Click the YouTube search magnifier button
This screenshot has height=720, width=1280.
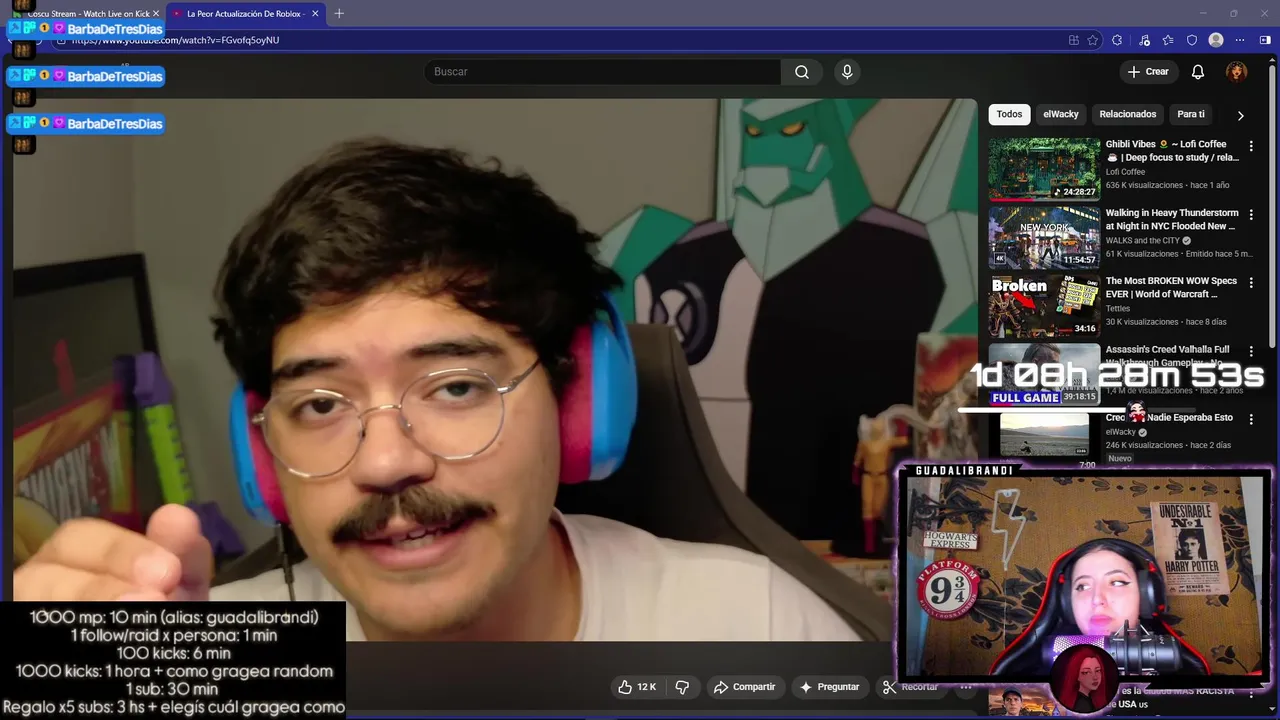[x=802, y=72]
